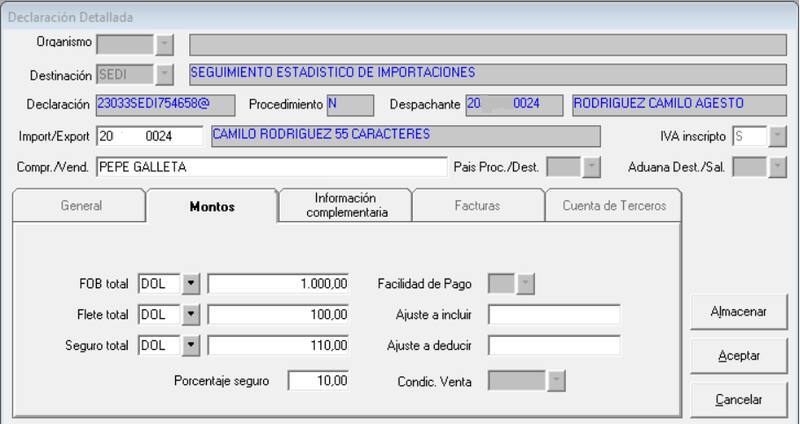
Task: Click the Aceptar button
Action: 738,355
